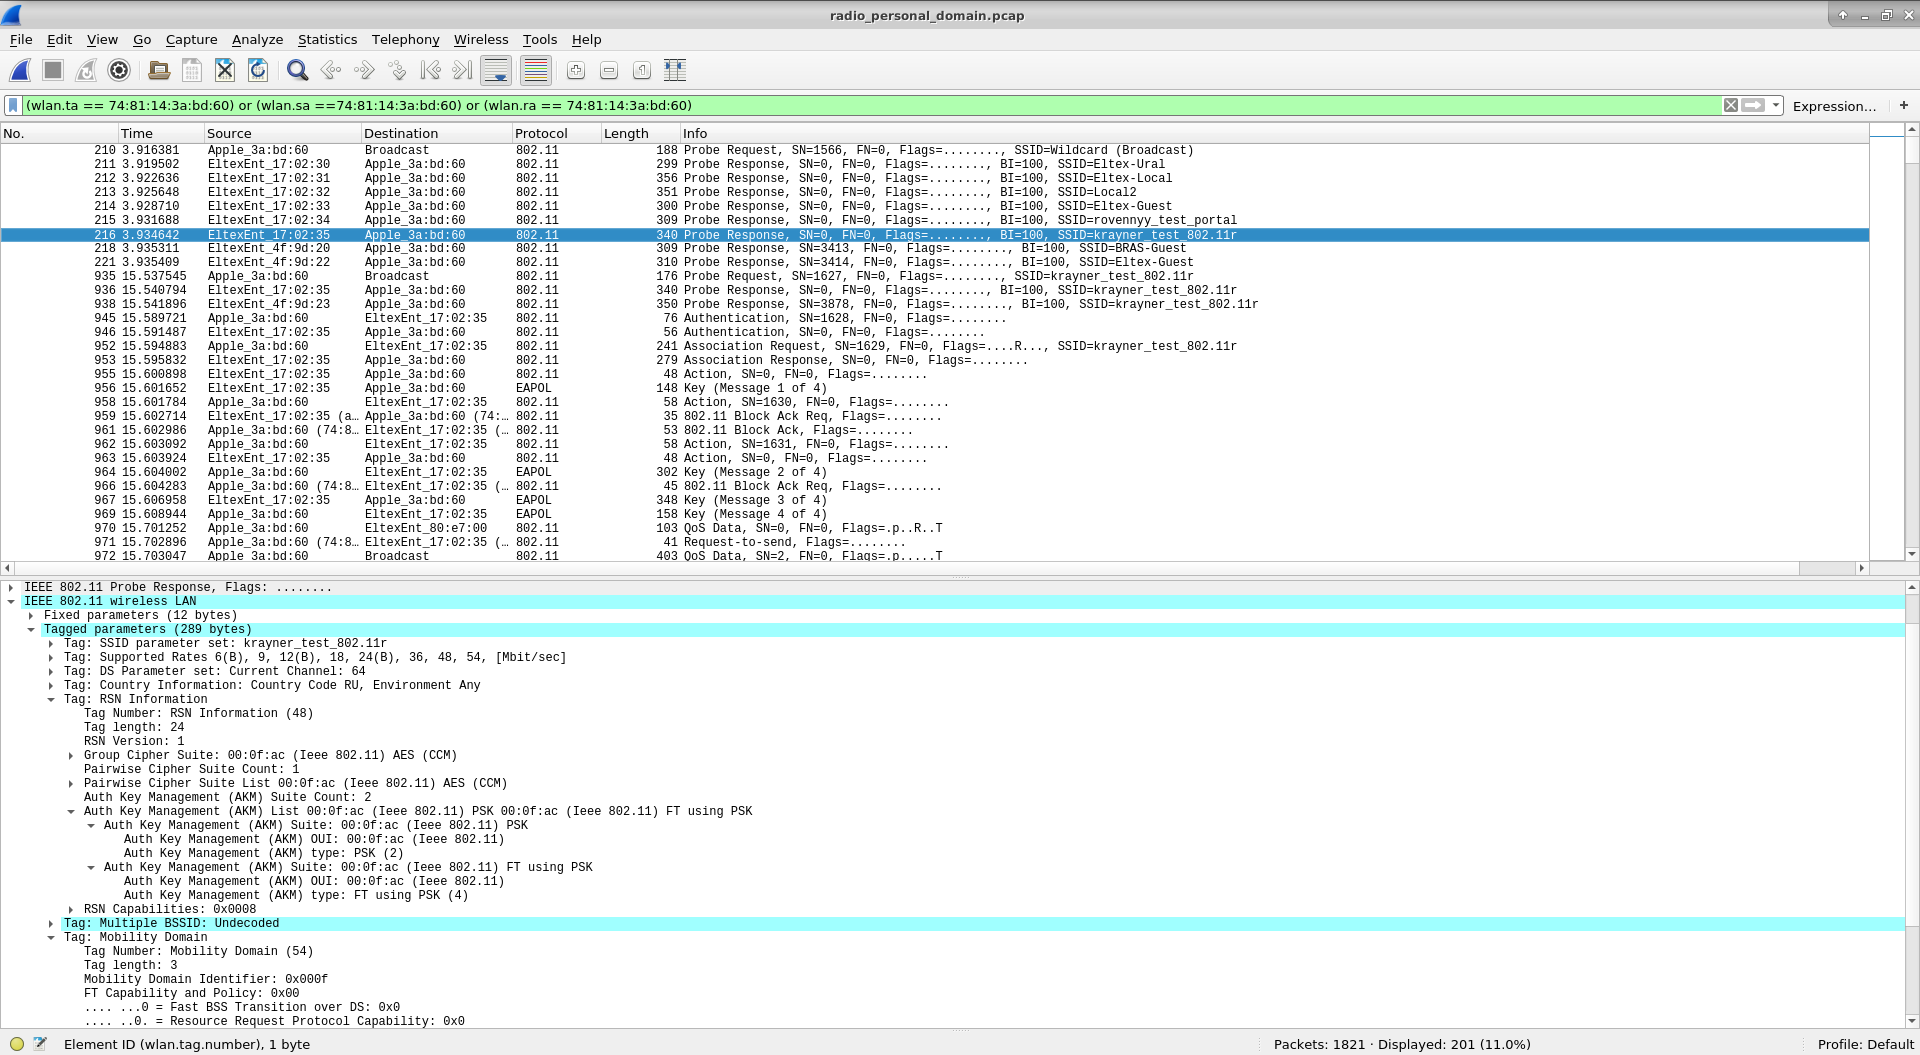
Task: Open the Wireless menu
Action: tap(480, 40)
